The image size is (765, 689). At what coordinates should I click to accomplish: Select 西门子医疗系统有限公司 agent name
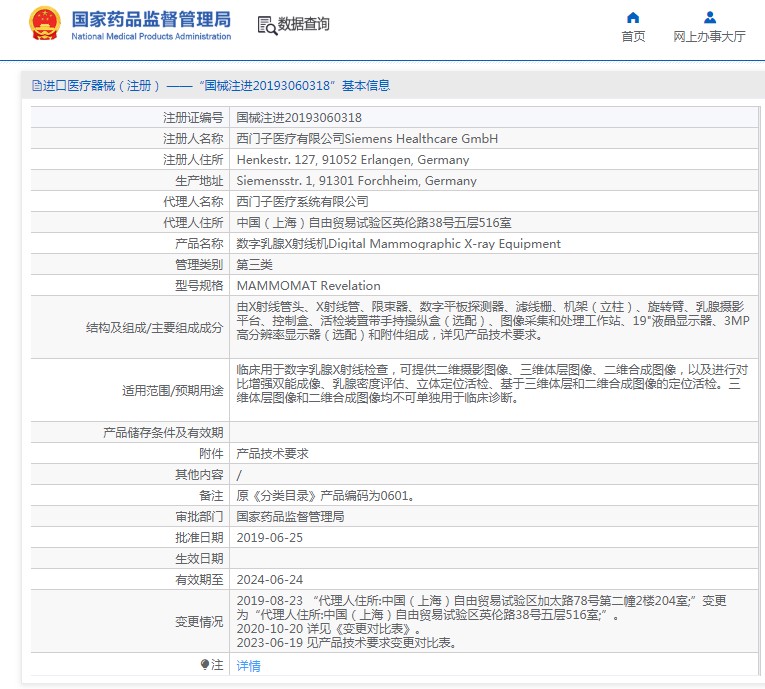coord(302,202)
